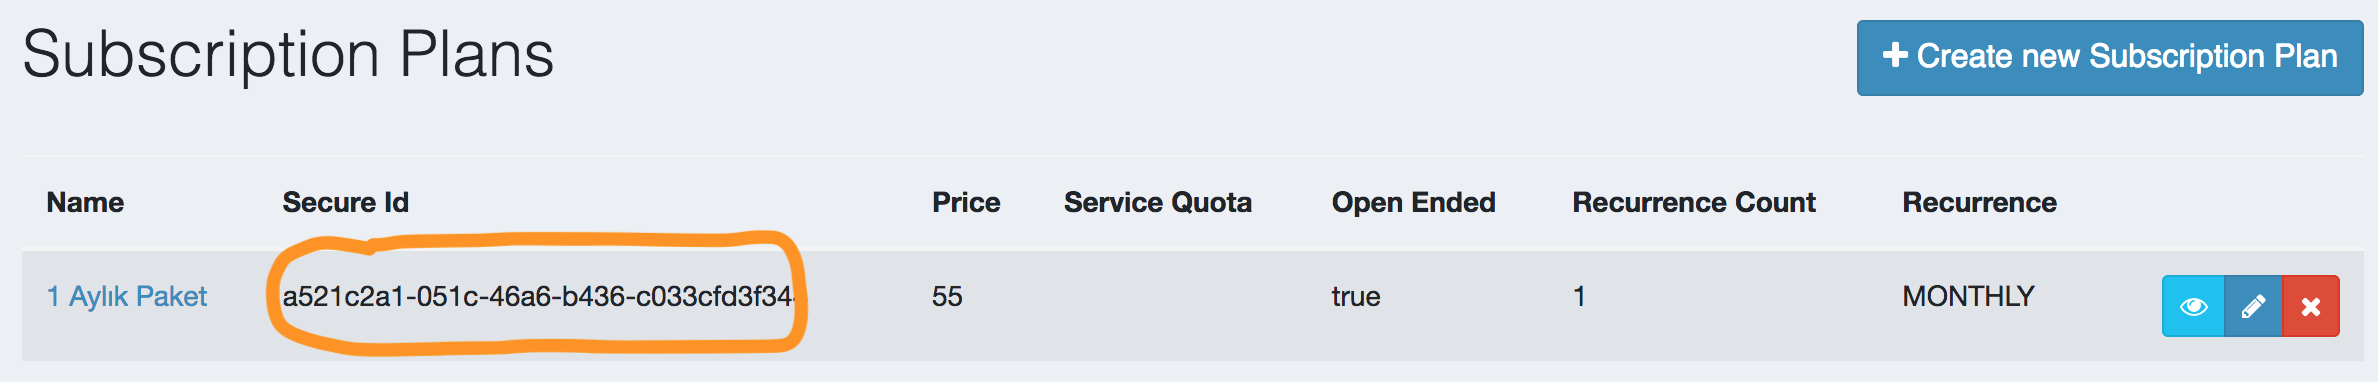Create new Subscription Plan

(x=2110, y=58)
